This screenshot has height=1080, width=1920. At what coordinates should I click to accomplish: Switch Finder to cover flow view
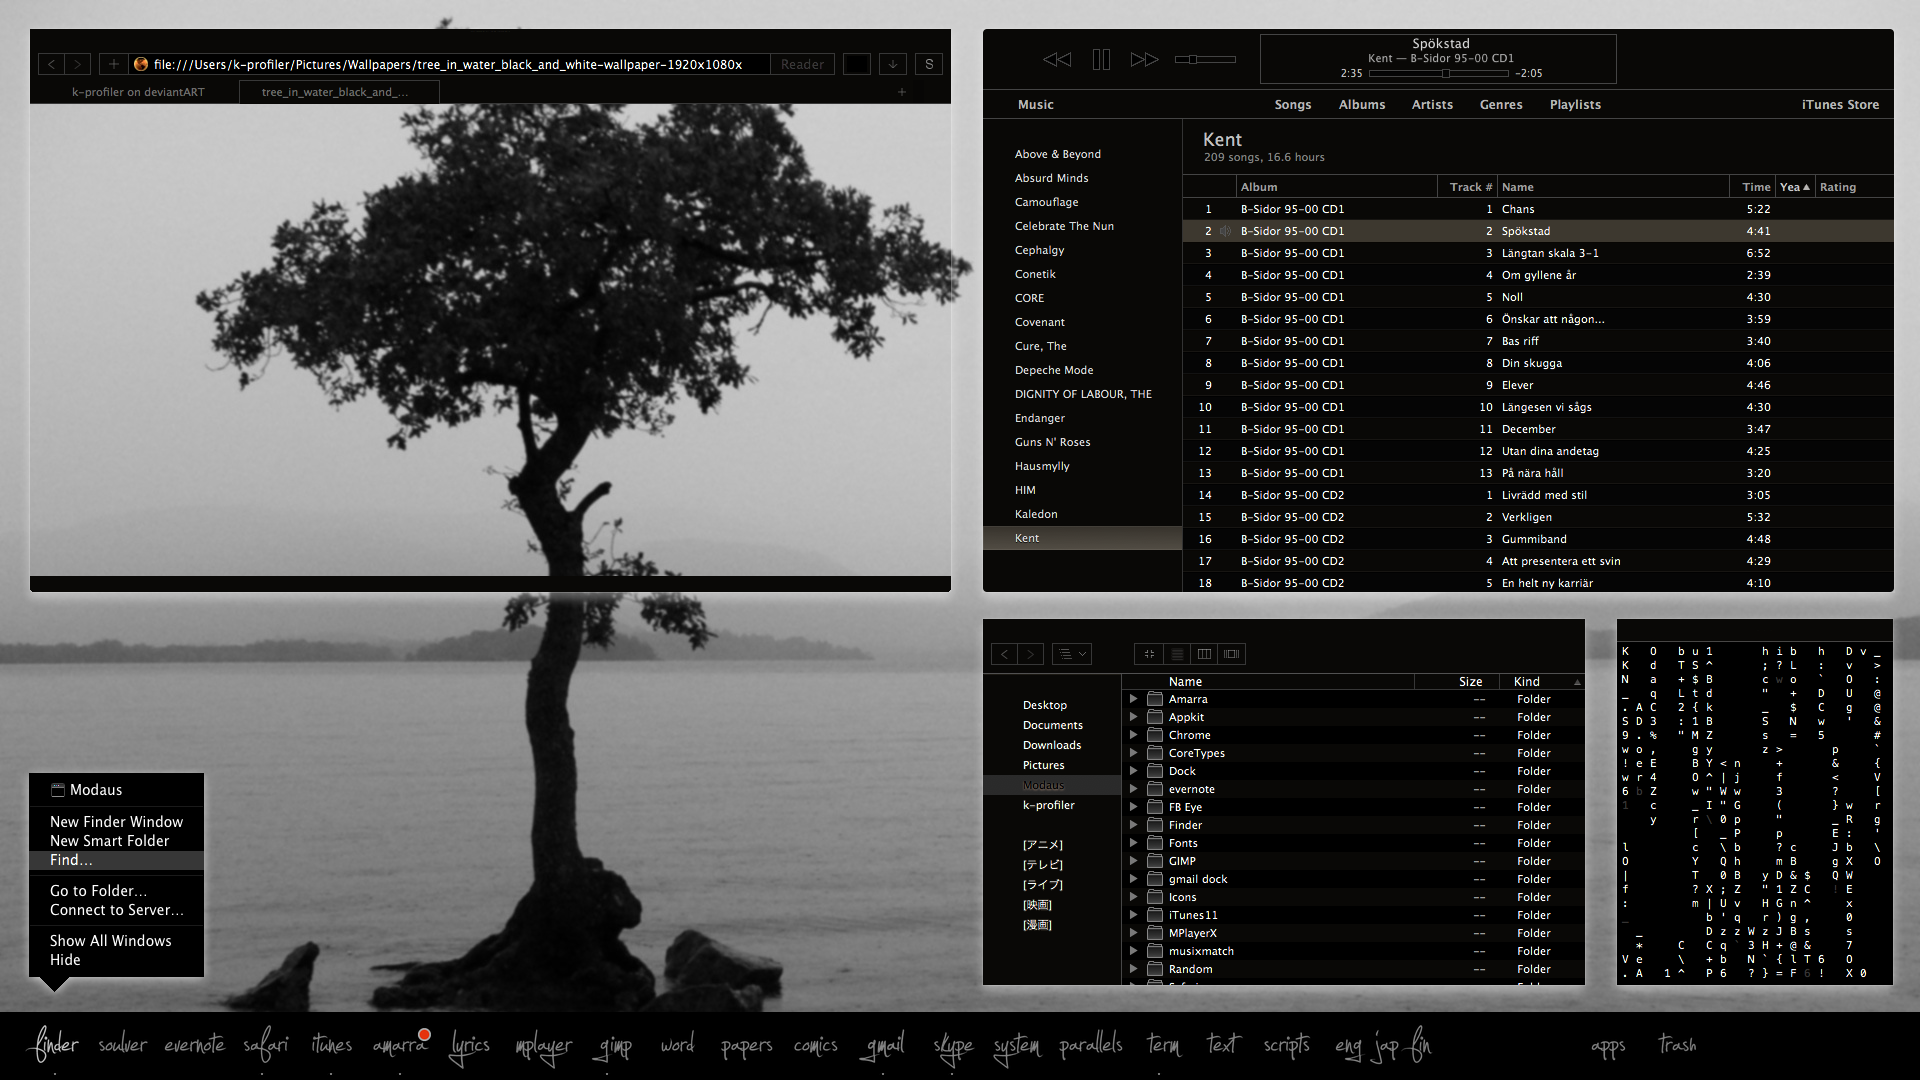point(1231,654)
